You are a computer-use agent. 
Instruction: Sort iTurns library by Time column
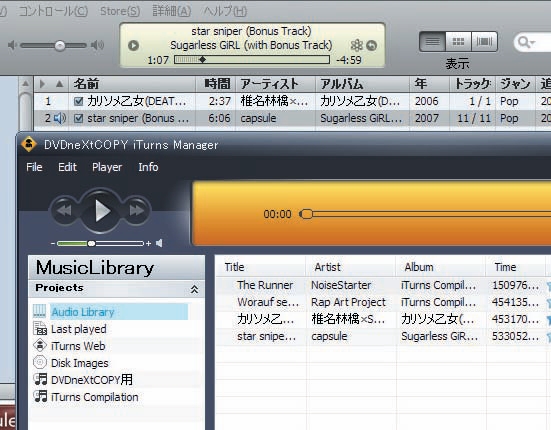[516, 267]
